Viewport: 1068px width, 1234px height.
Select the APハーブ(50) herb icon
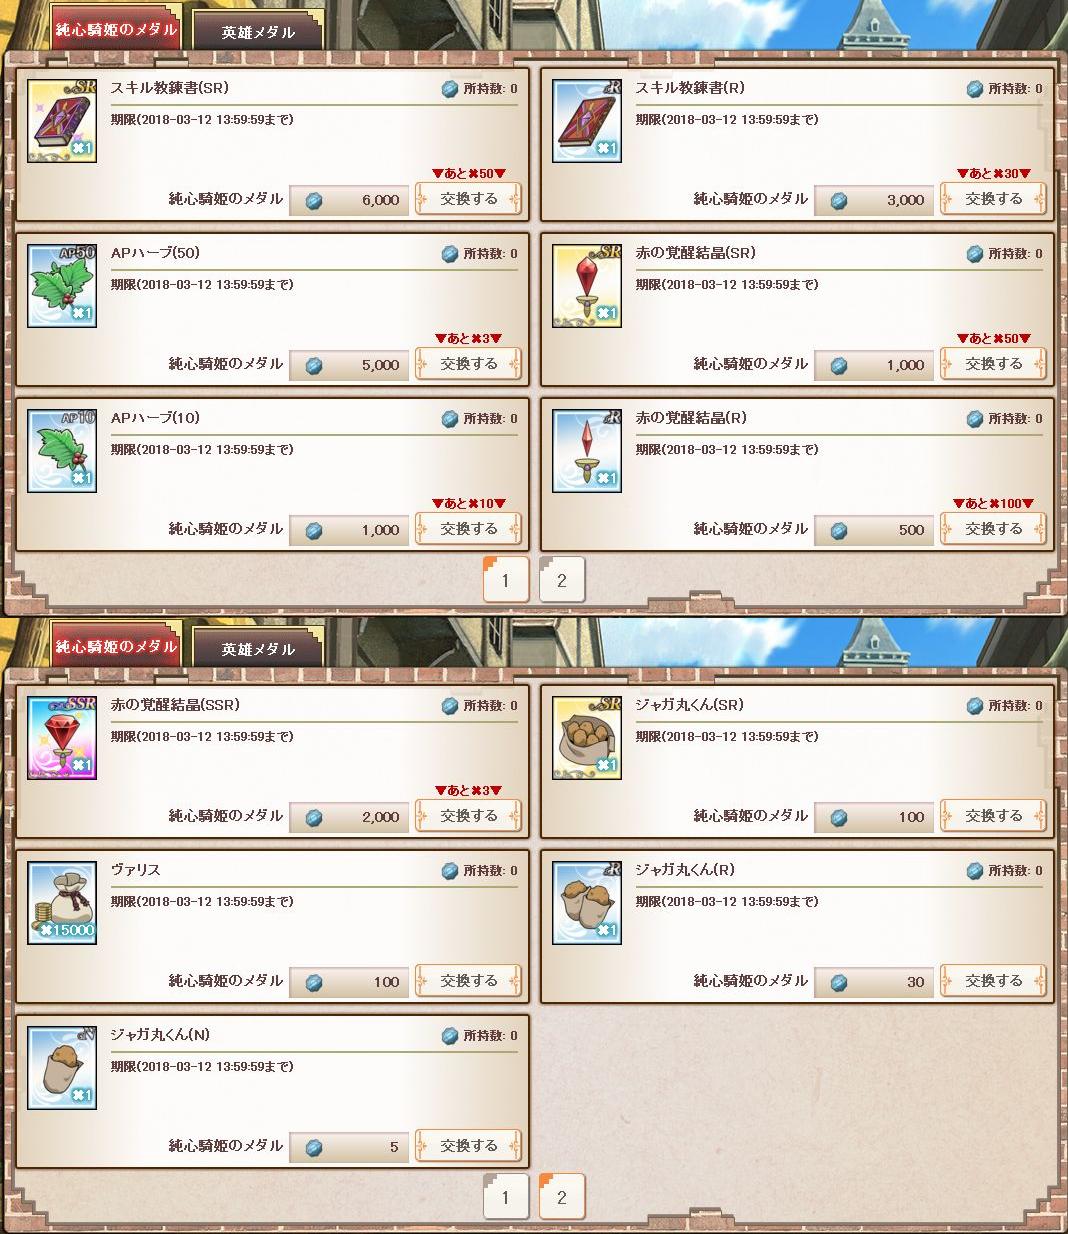tap(62, 286)
